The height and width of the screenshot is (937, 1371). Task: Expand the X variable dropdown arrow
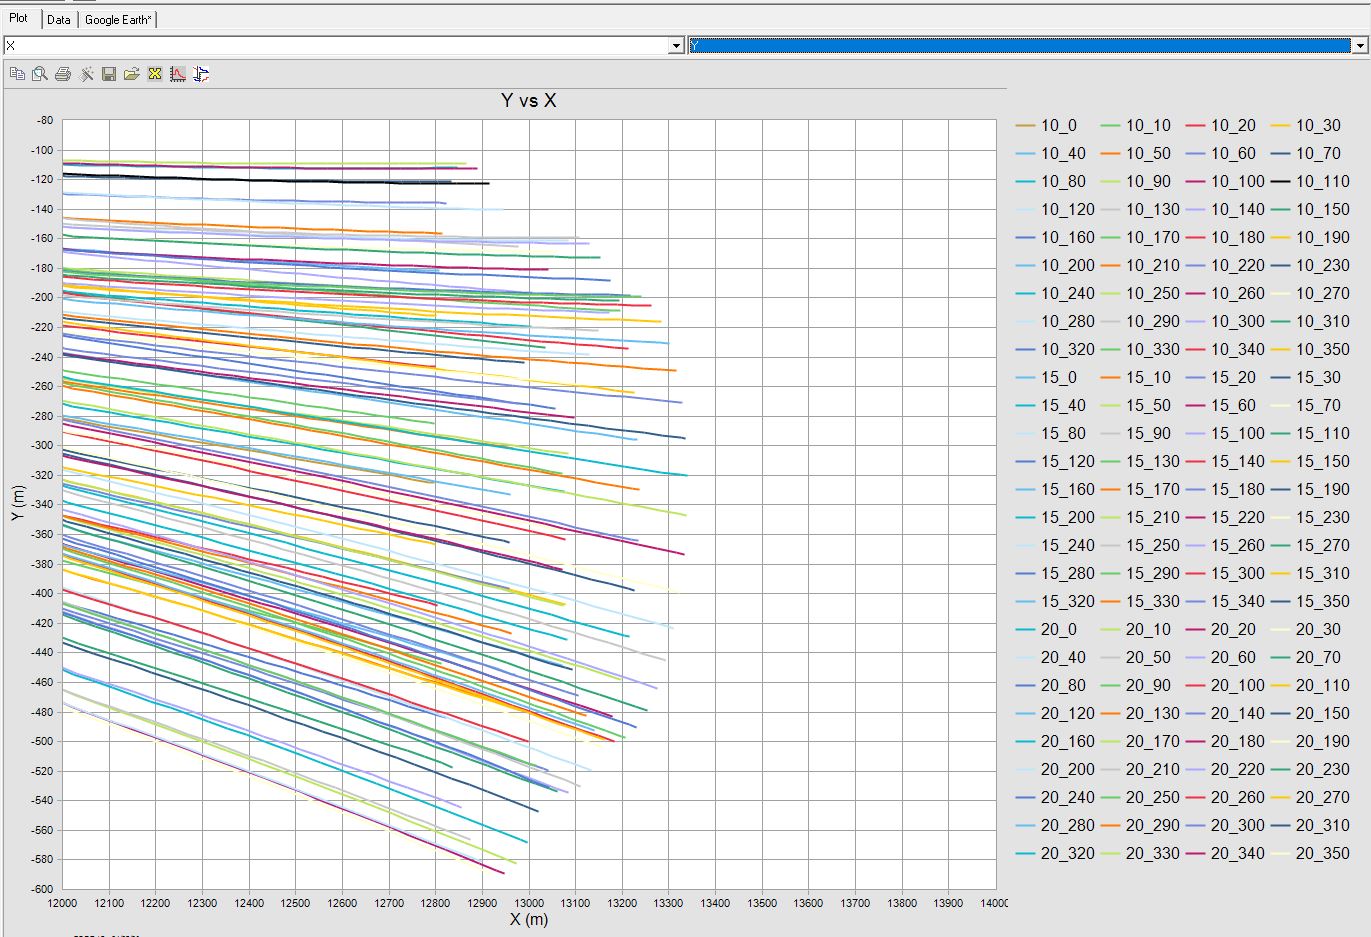(x=676, y=46)
